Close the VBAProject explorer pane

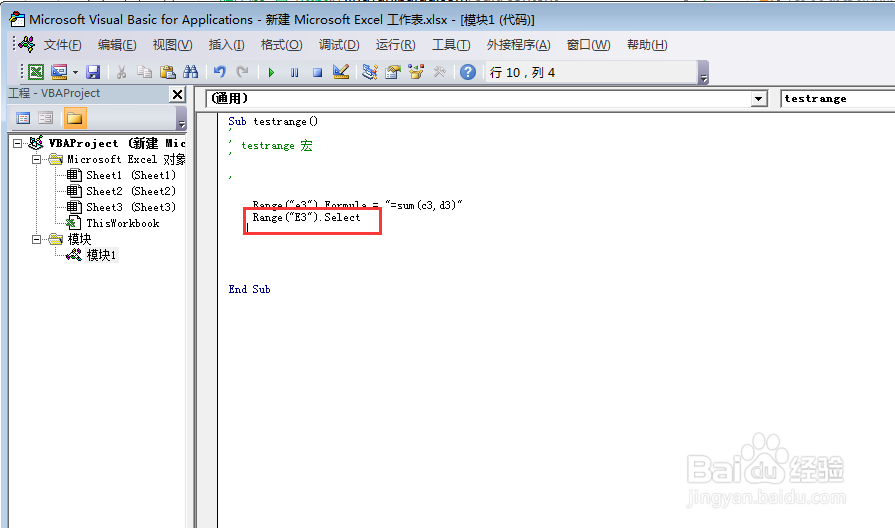pos(178,94)
